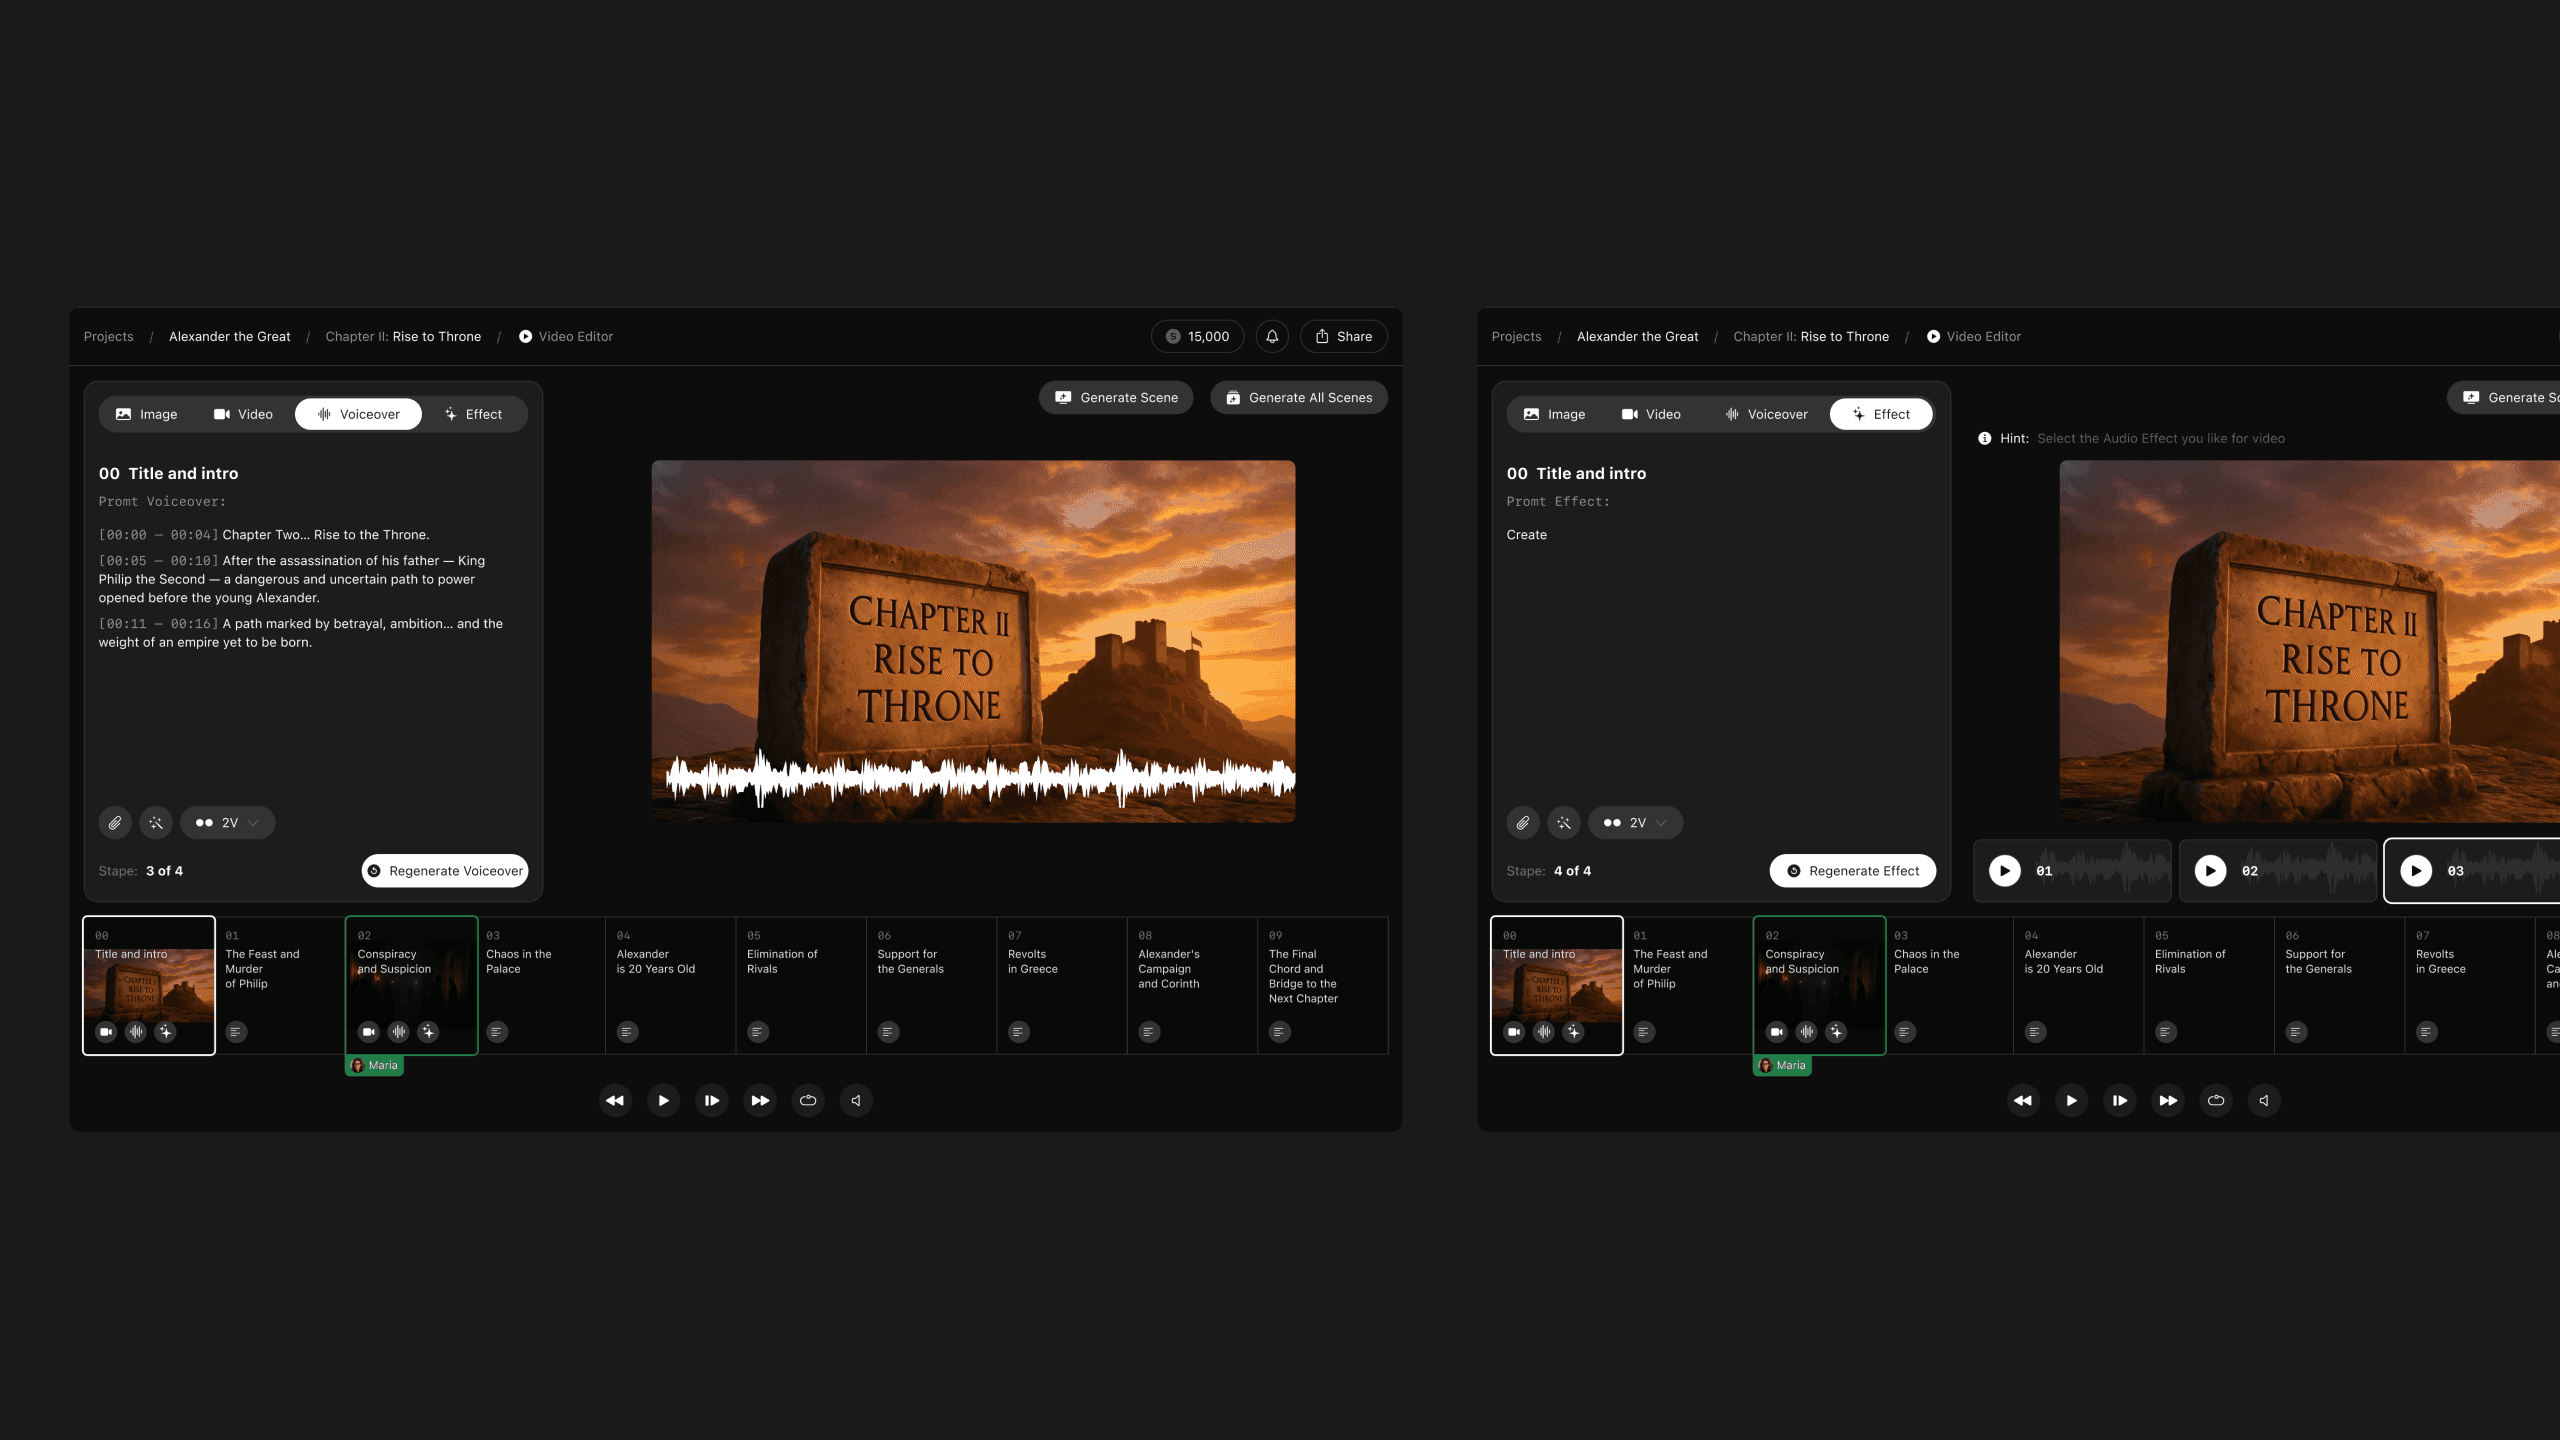Click the video camera icon on scene 02 card

[x=368, y=1031]
